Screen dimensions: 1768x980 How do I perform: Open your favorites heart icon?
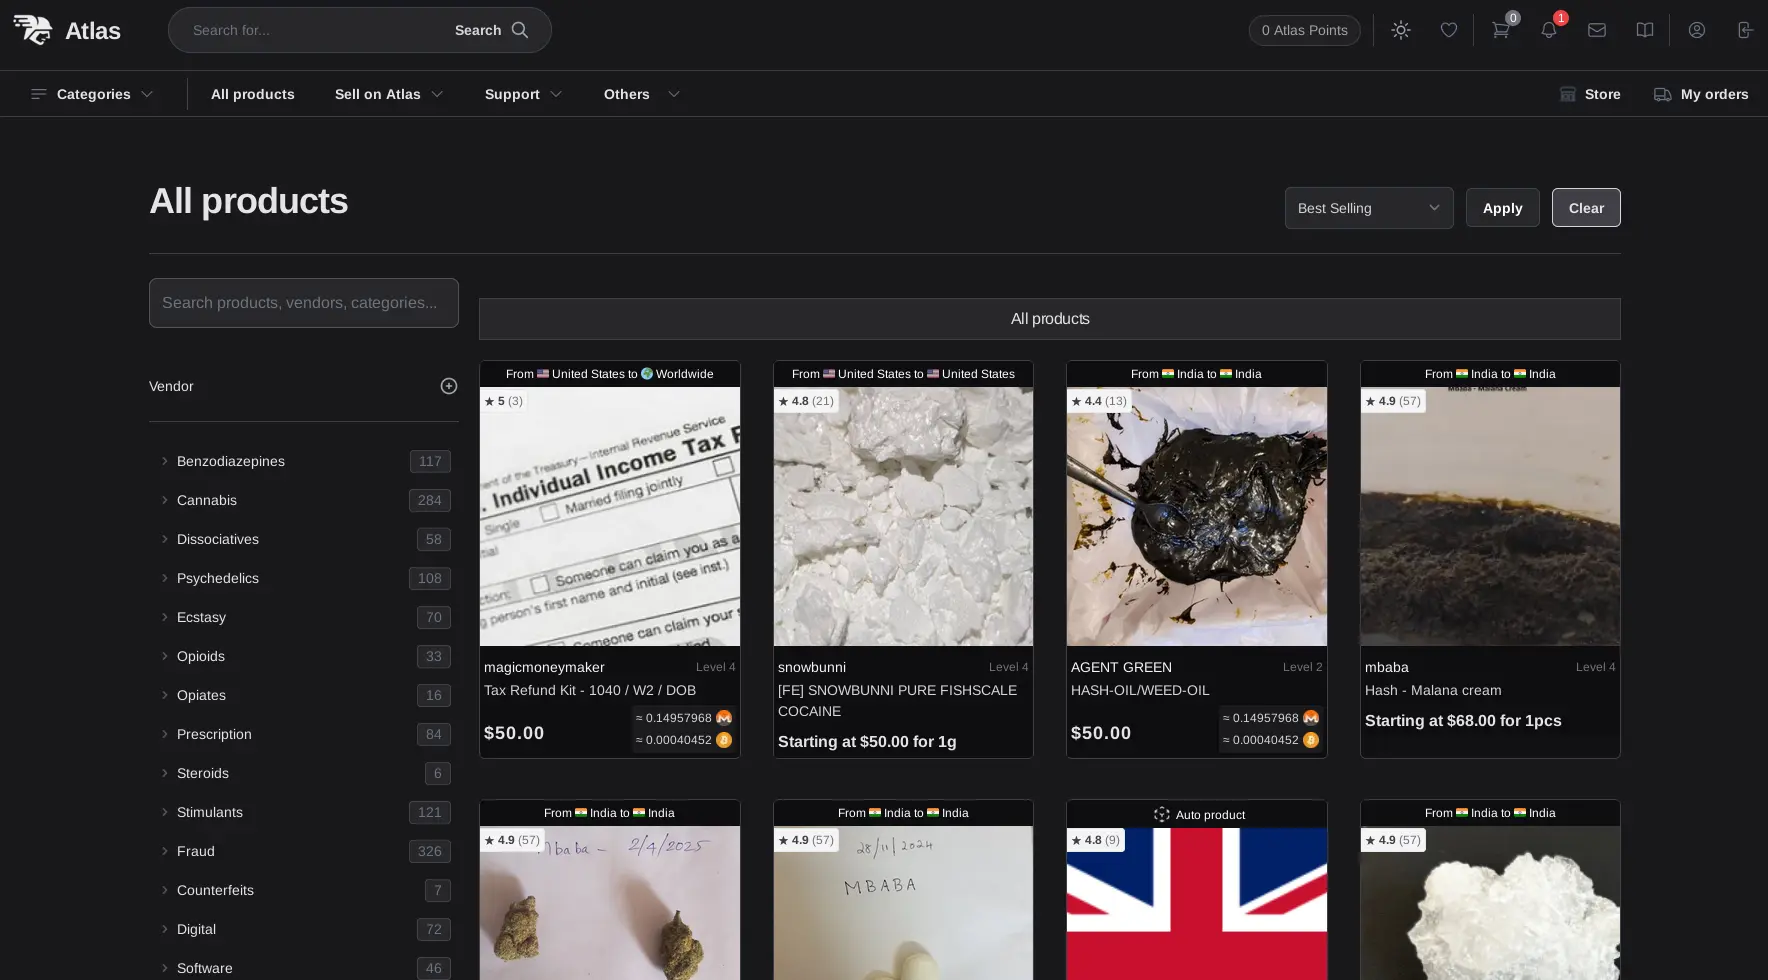[1448, 30]
